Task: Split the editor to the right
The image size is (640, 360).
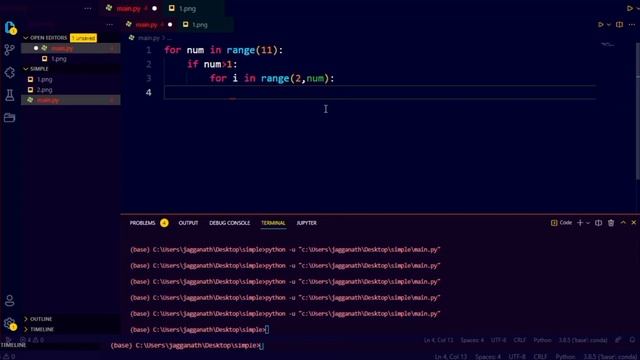Action: (x=619, y=24)
